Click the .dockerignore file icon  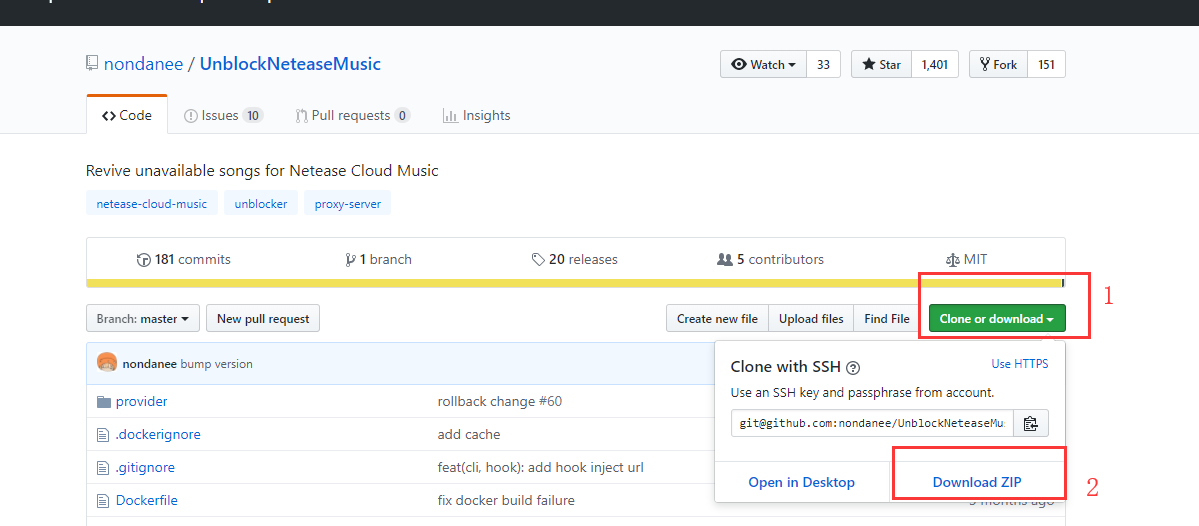[102, 435]
